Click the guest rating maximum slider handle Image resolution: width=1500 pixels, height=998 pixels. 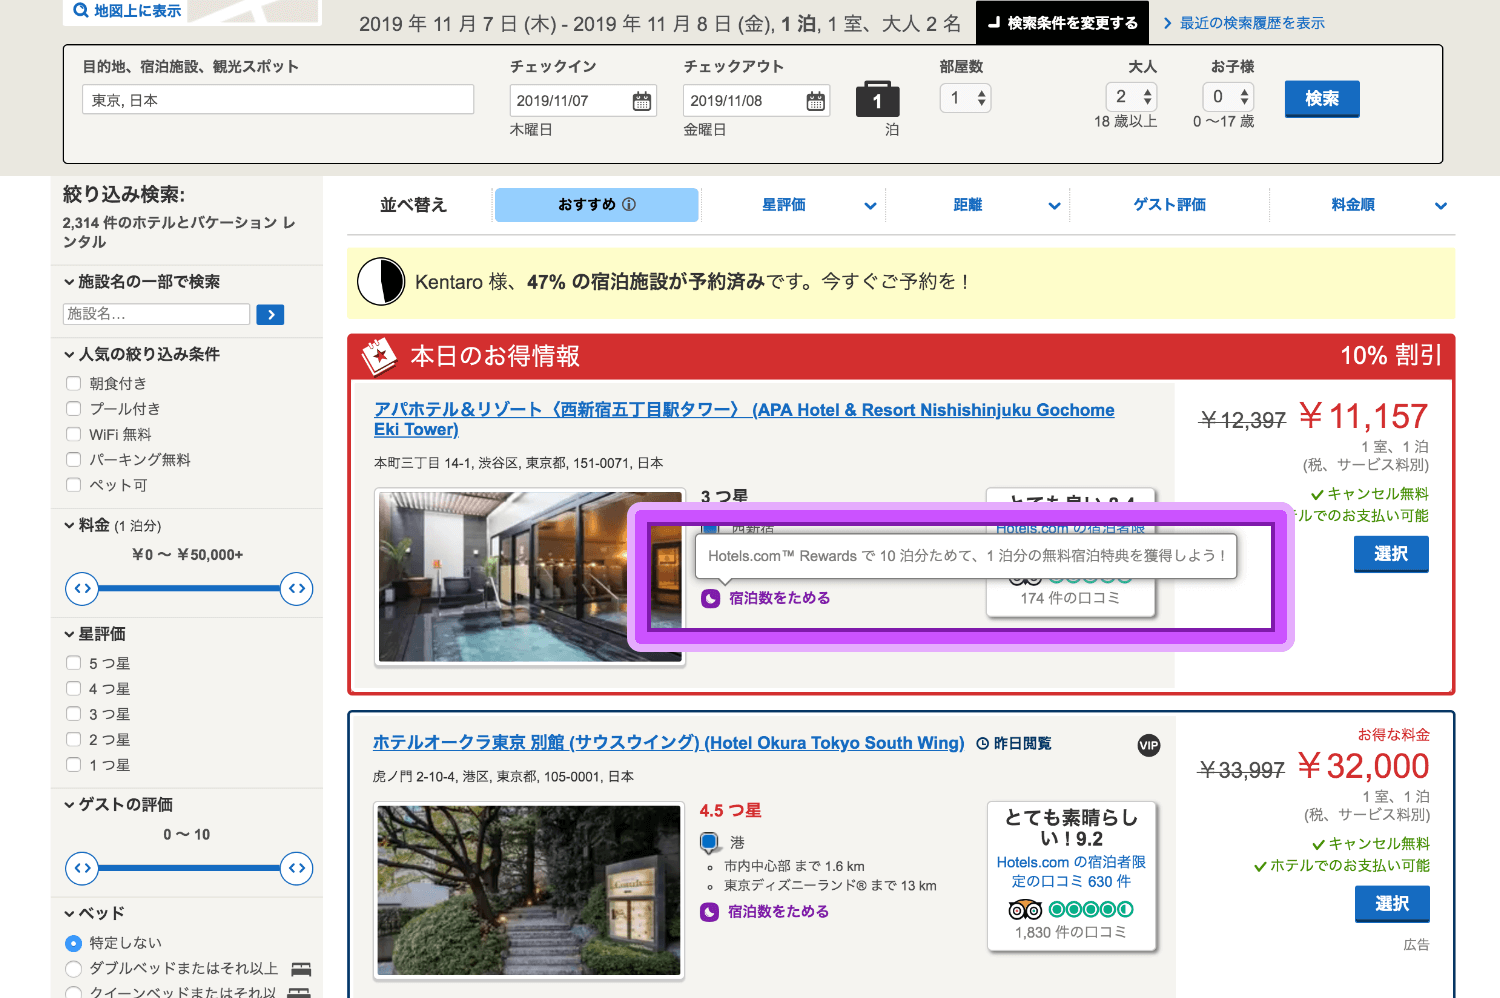pyautogui.click(x=297, y=868)
